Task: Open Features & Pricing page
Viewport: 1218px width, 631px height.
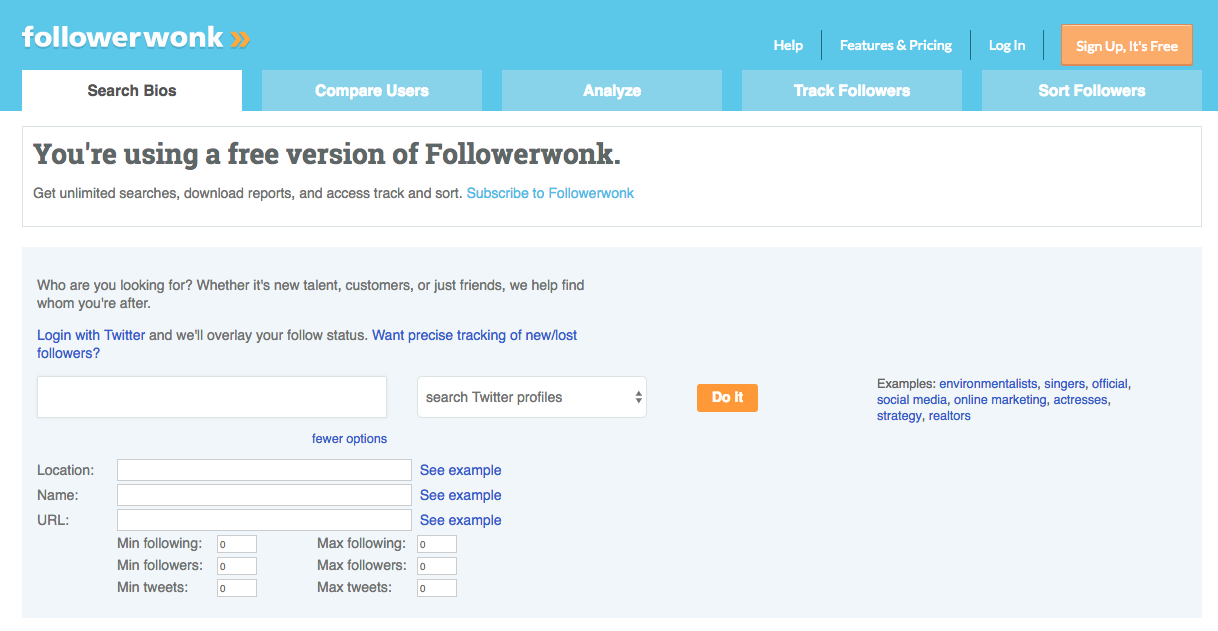Action: pos(896,45)
